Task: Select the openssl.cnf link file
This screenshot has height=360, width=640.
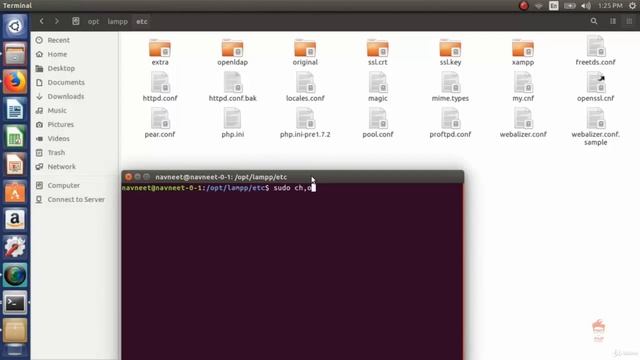Action: 596,87
